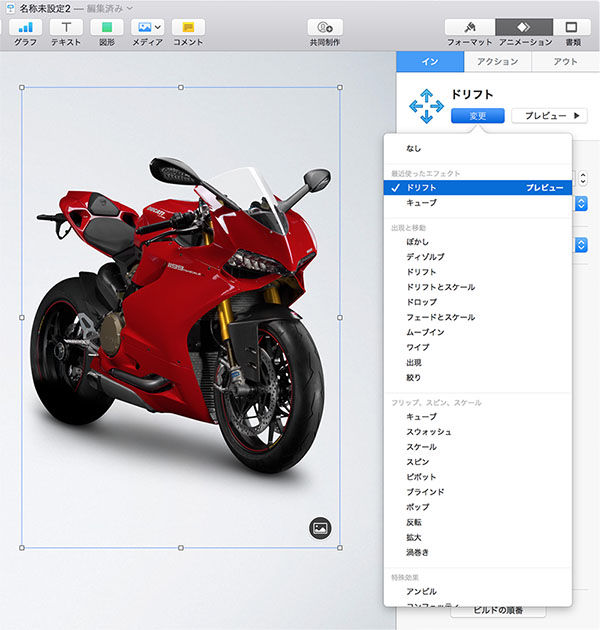Click プレビュー in the highlighted ドリフト row

[545, 188]
